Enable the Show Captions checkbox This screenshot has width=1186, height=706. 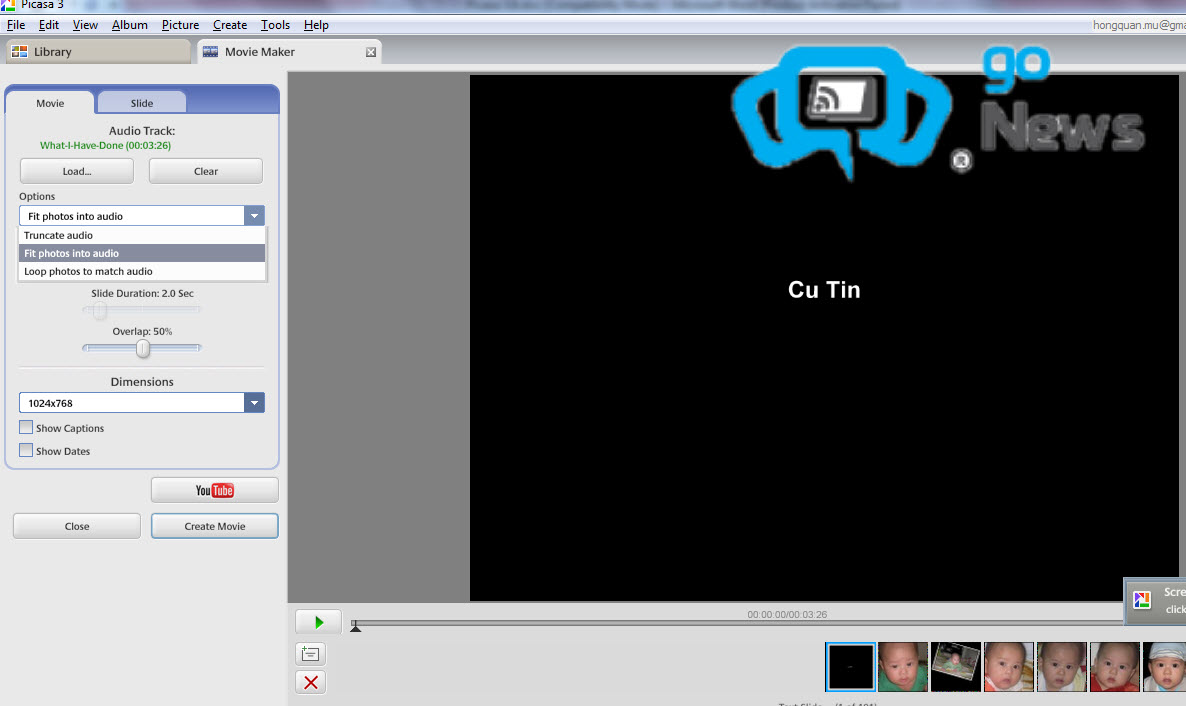(x=26, y=428)
